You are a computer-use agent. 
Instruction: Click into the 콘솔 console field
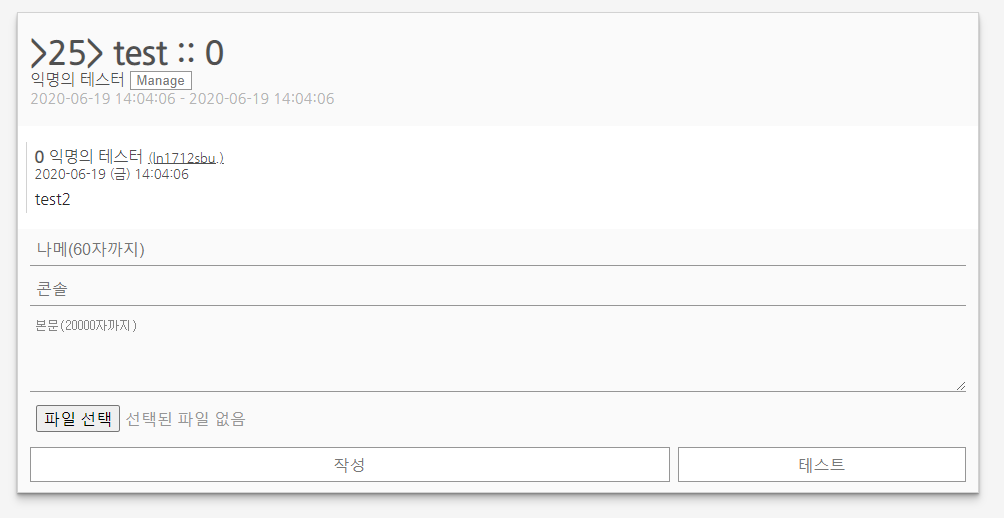click(x=497, y=289)
